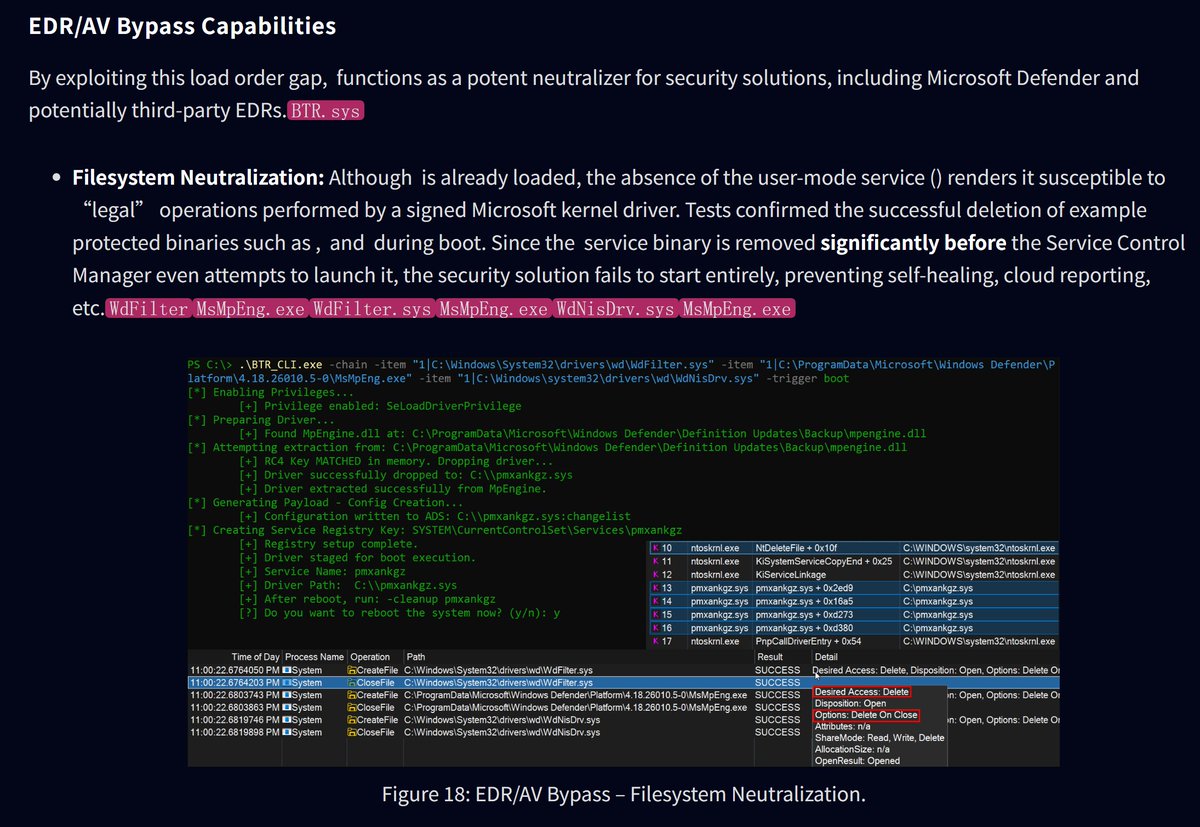Click 'RC4 Key MATCHED in memory' terminal line
This screenshot has height=827, width=1200.
pyautogui.click(x=396, y=462)
